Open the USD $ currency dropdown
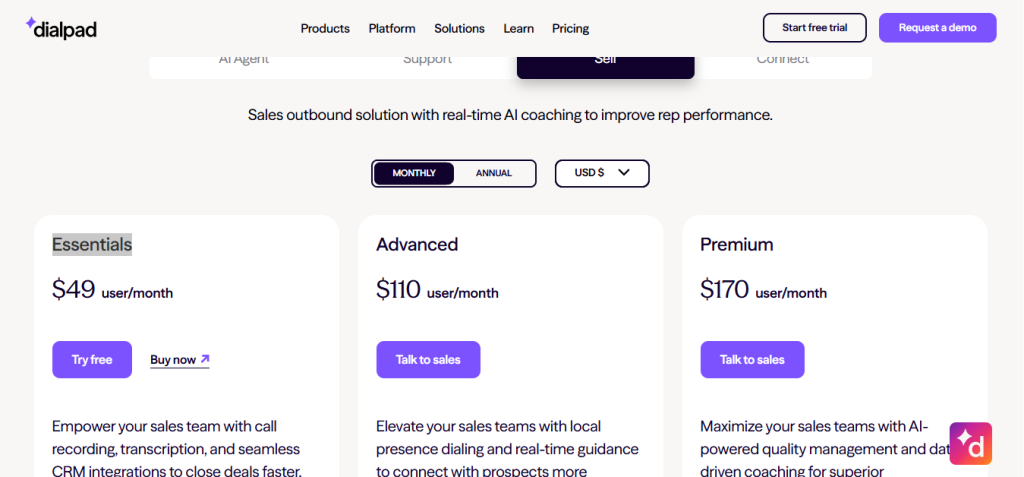Screen dimensions: 1024x477 coord(602,173)
